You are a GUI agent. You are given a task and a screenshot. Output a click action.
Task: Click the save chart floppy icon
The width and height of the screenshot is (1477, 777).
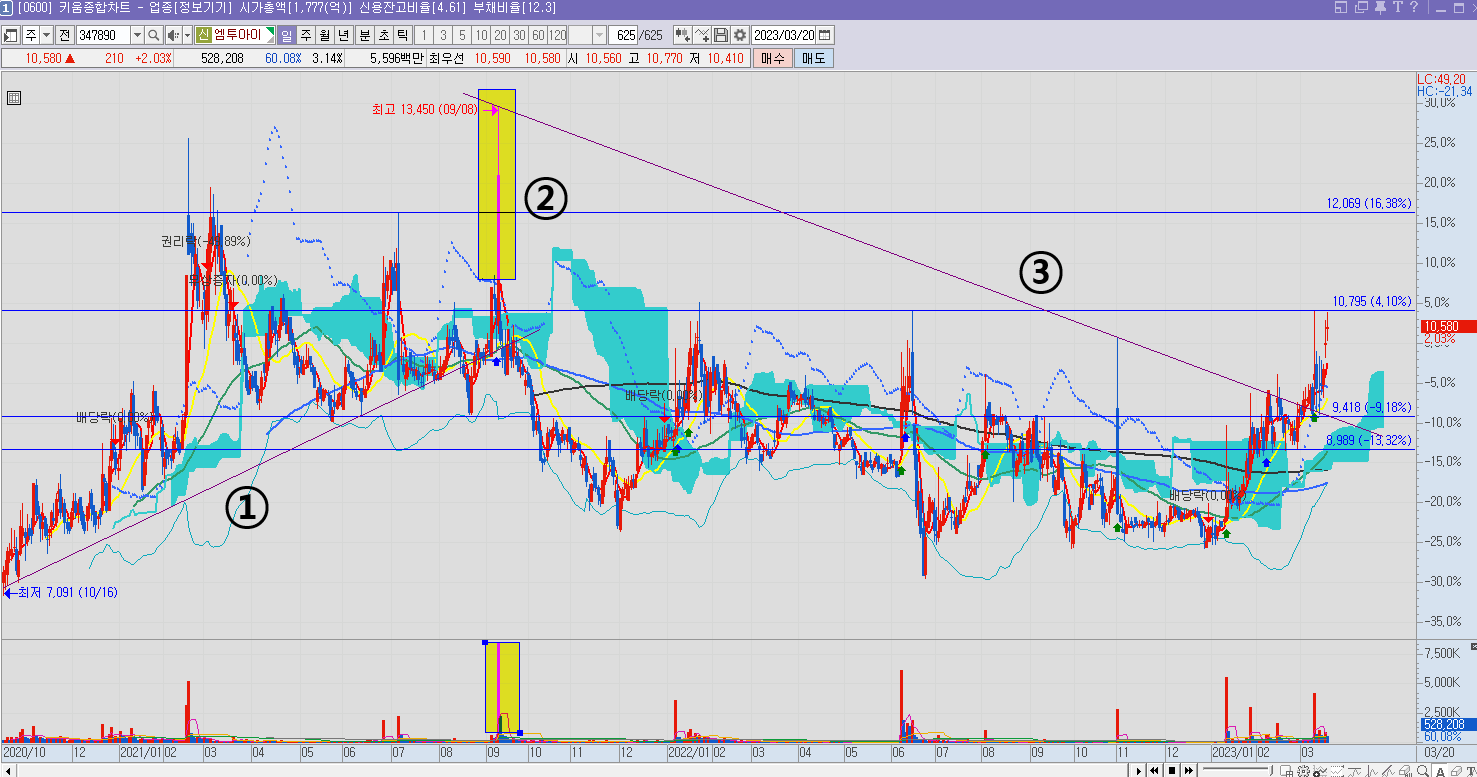(721, 35)
